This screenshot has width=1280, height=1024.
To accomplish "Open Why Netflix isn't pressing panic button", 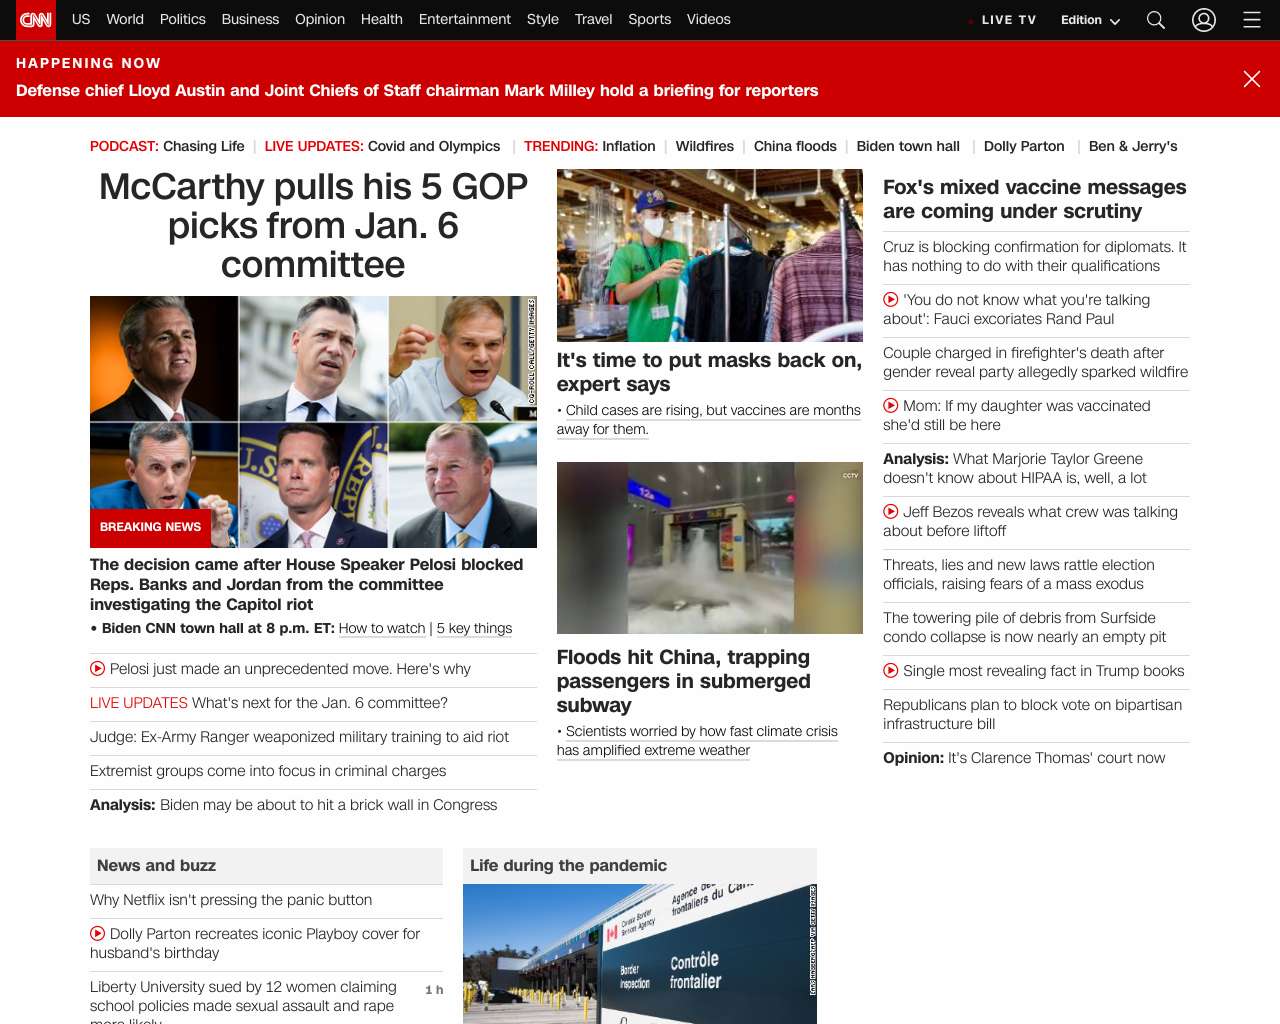I will (231, 900).
